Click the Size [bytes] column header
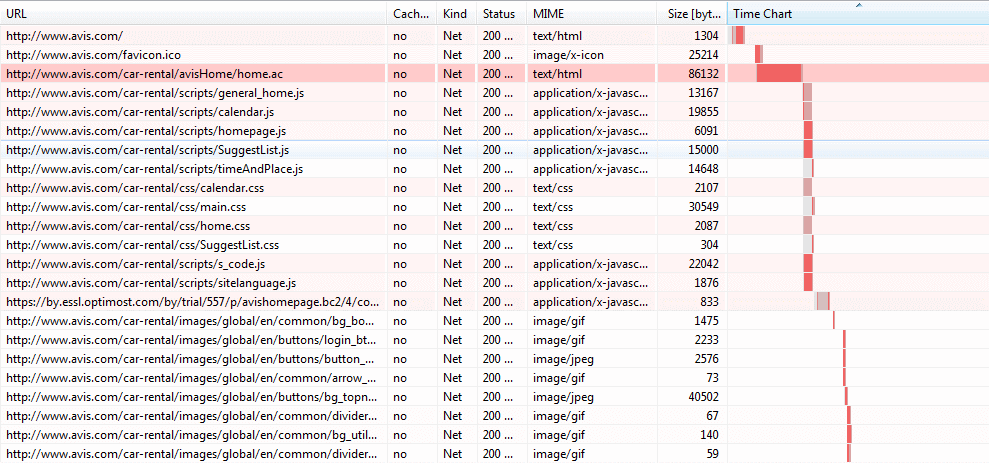The image size is (989, 463). (692, 13)
